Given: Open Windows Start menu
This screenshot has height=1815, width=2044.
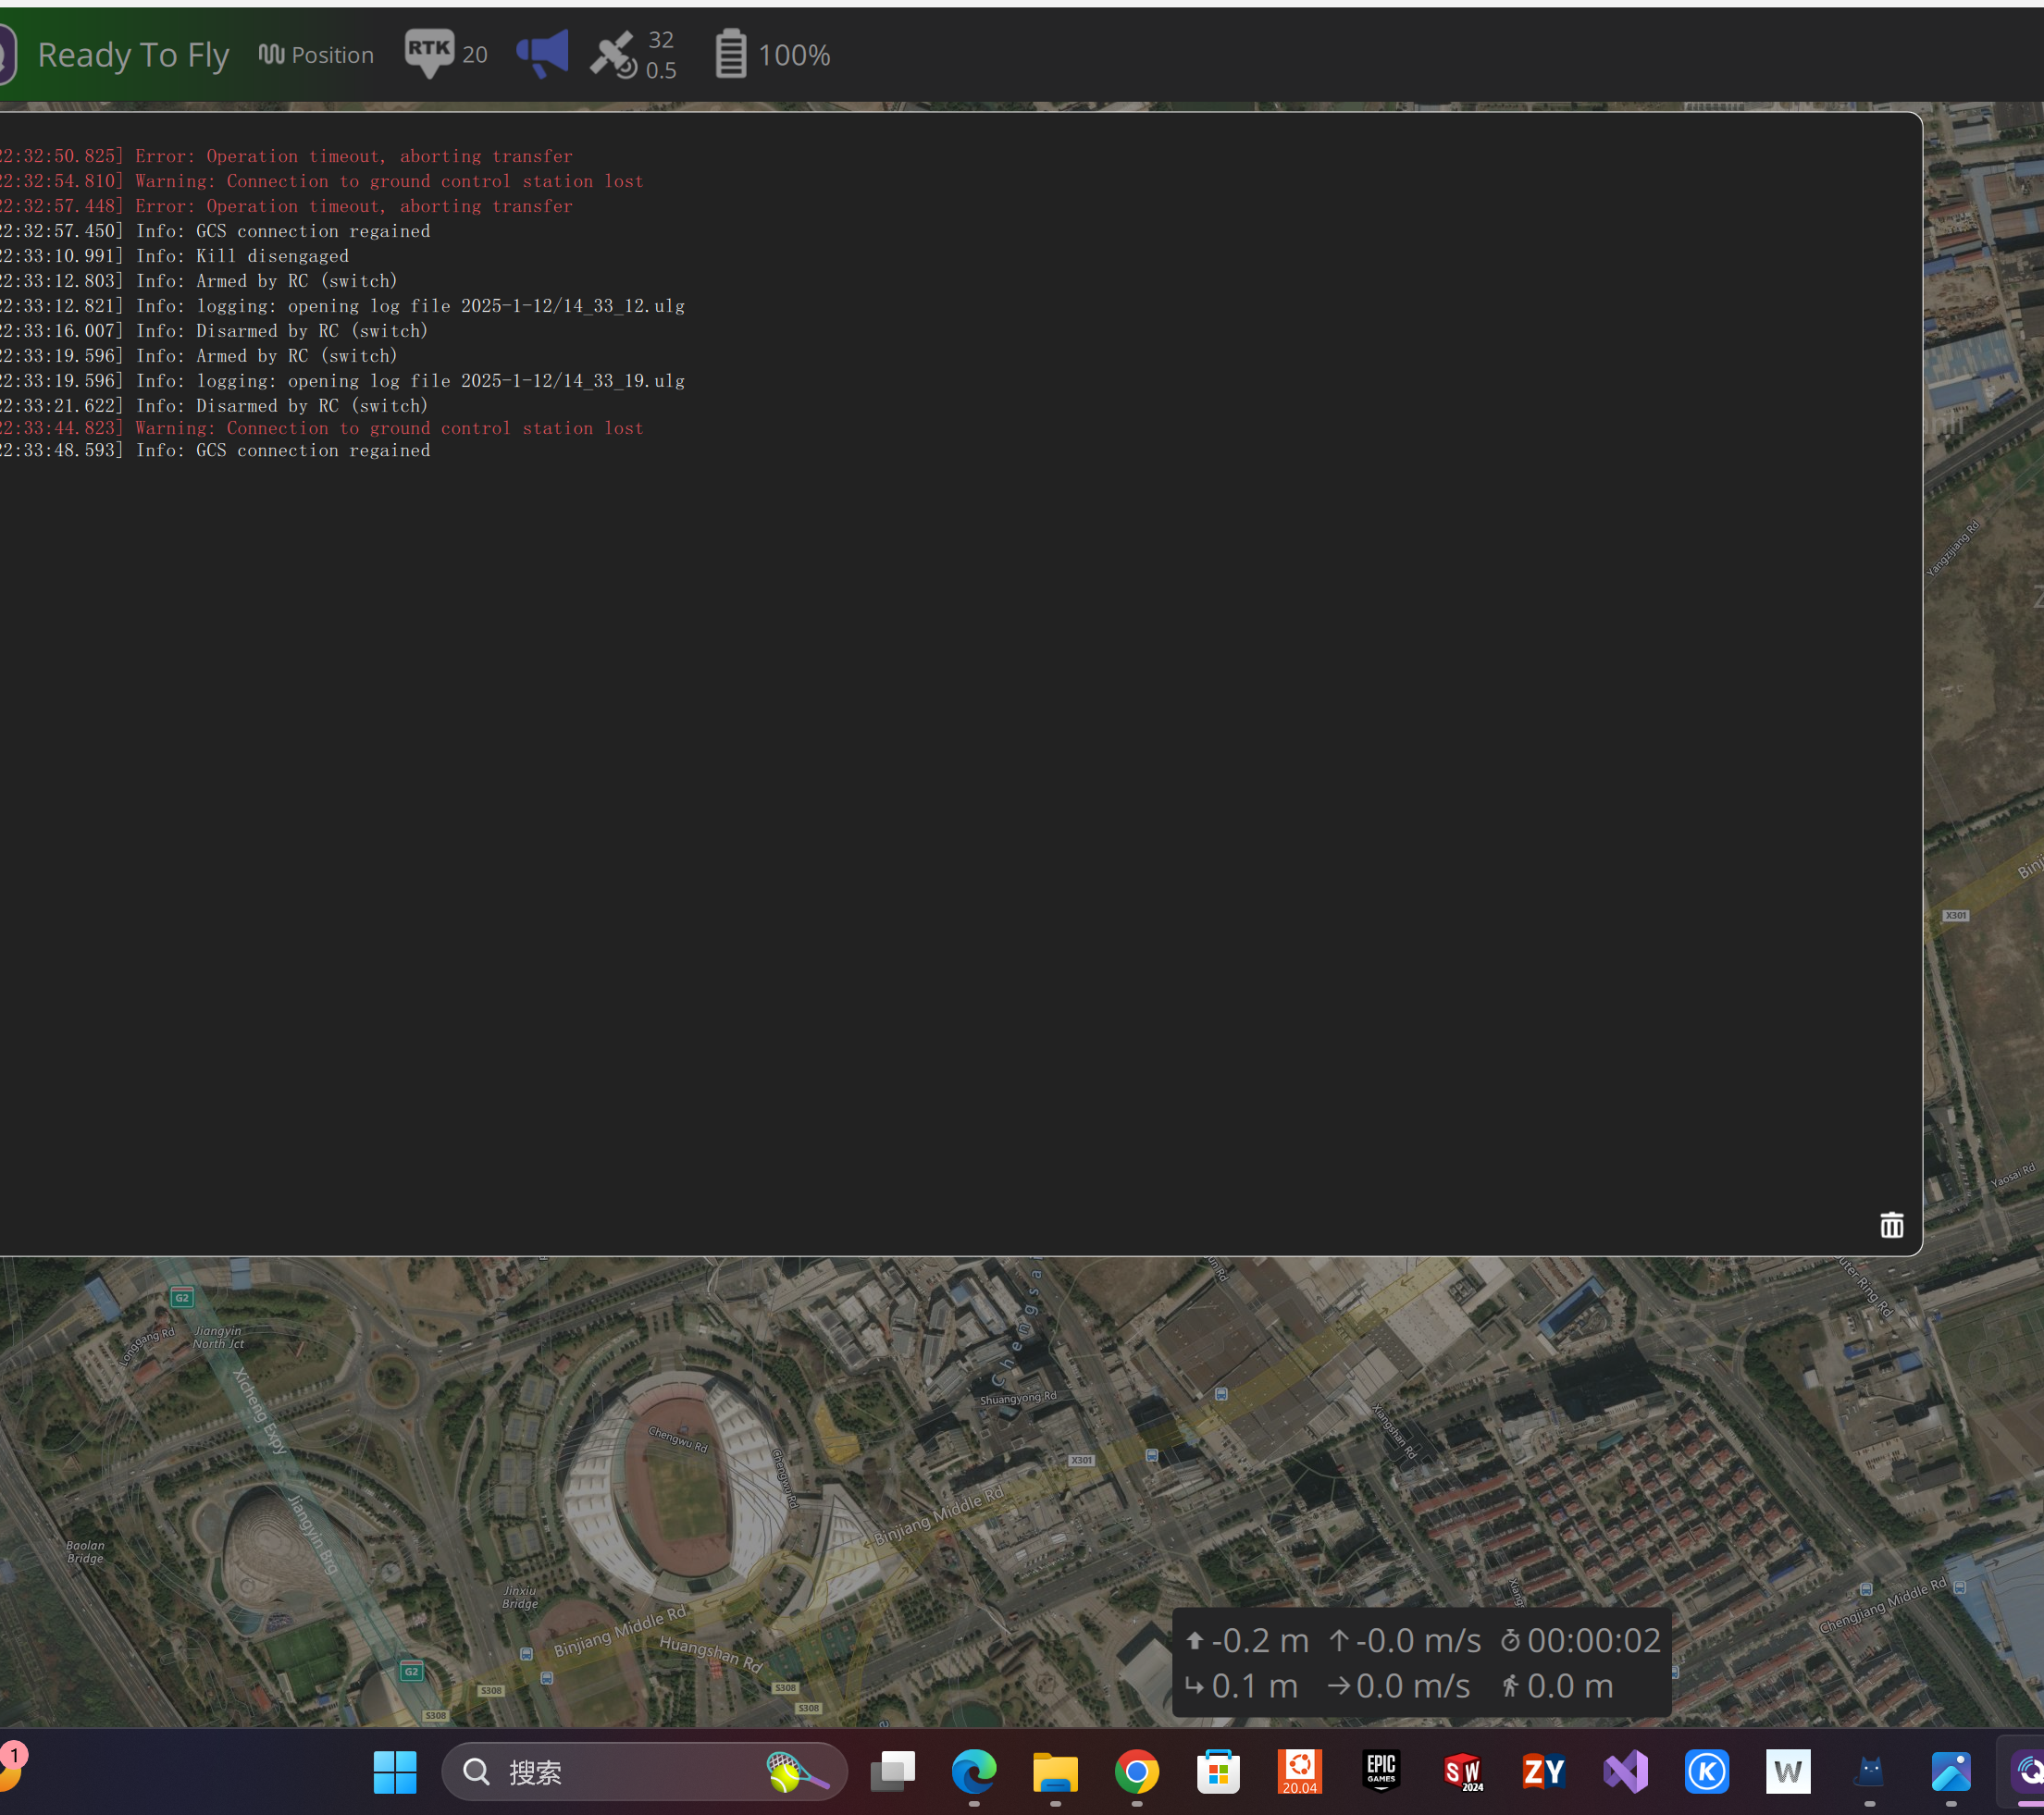Looking at the screenshot, I should pos(395,1772).
